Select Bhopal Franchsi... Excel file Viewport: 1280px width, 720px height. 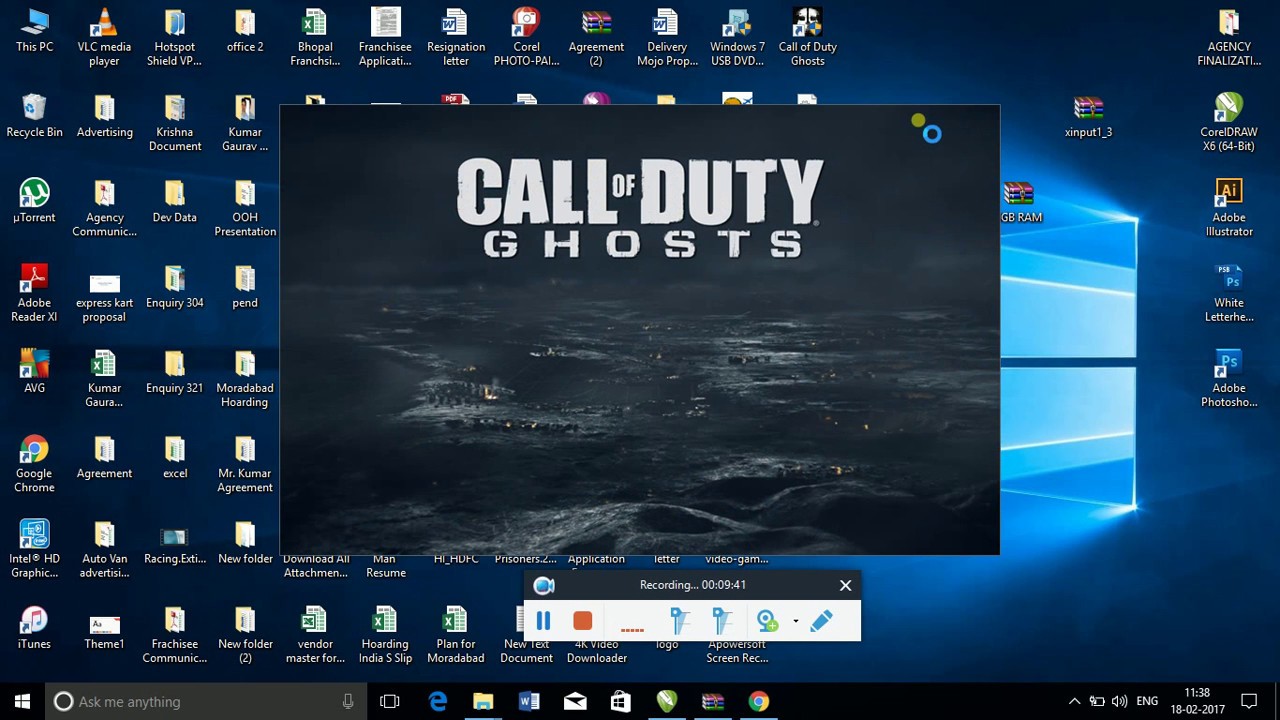pos(315,38)
